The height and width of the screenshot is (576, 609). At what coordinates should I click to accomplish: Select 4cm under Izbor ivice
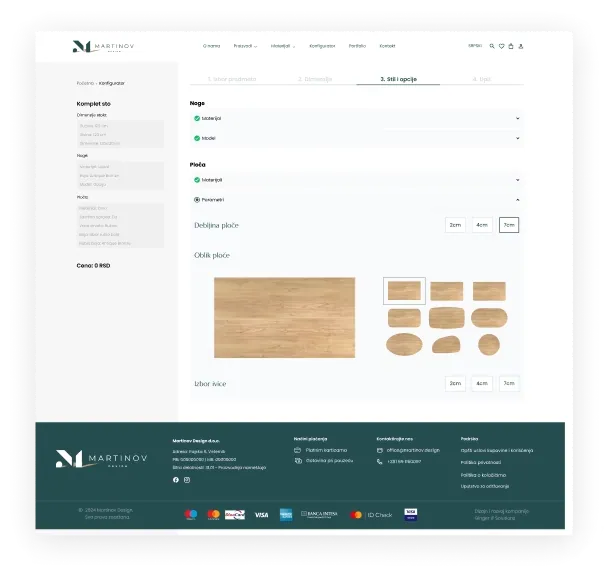pyautogui.click(x=482, y=383)
